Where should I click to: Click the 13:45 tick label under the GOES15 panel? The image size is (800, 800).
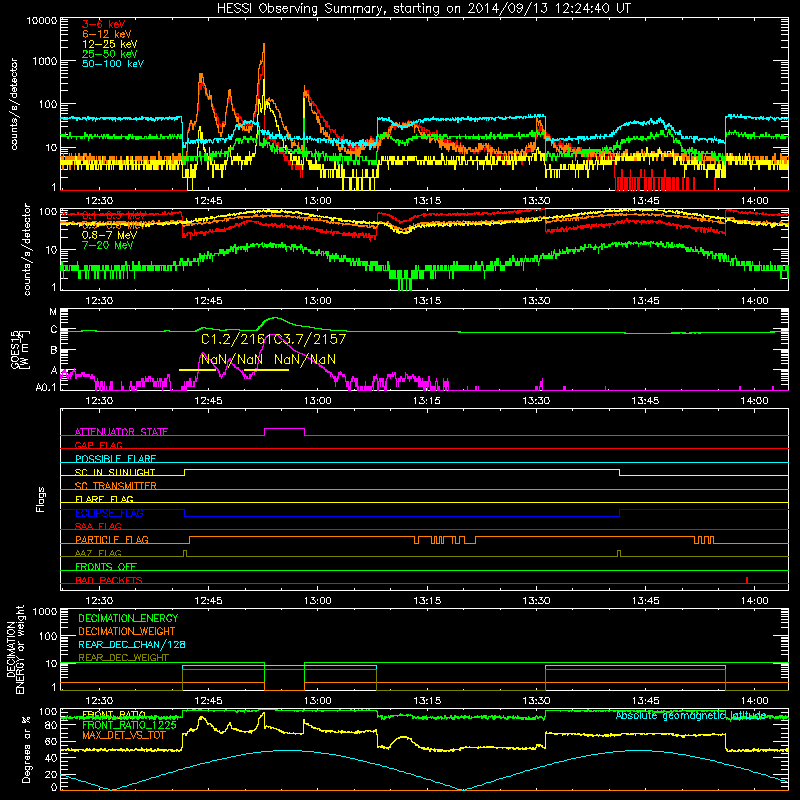645,401
